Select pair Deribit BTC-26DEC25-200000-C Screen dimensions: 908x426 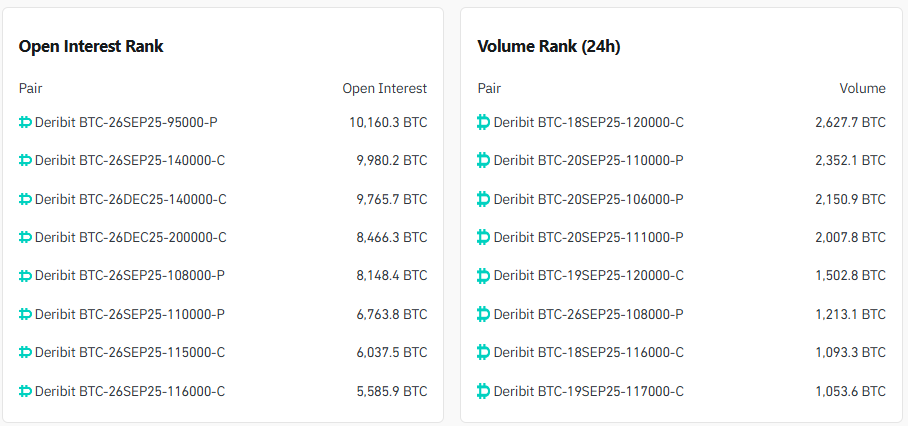coord(131,237)
